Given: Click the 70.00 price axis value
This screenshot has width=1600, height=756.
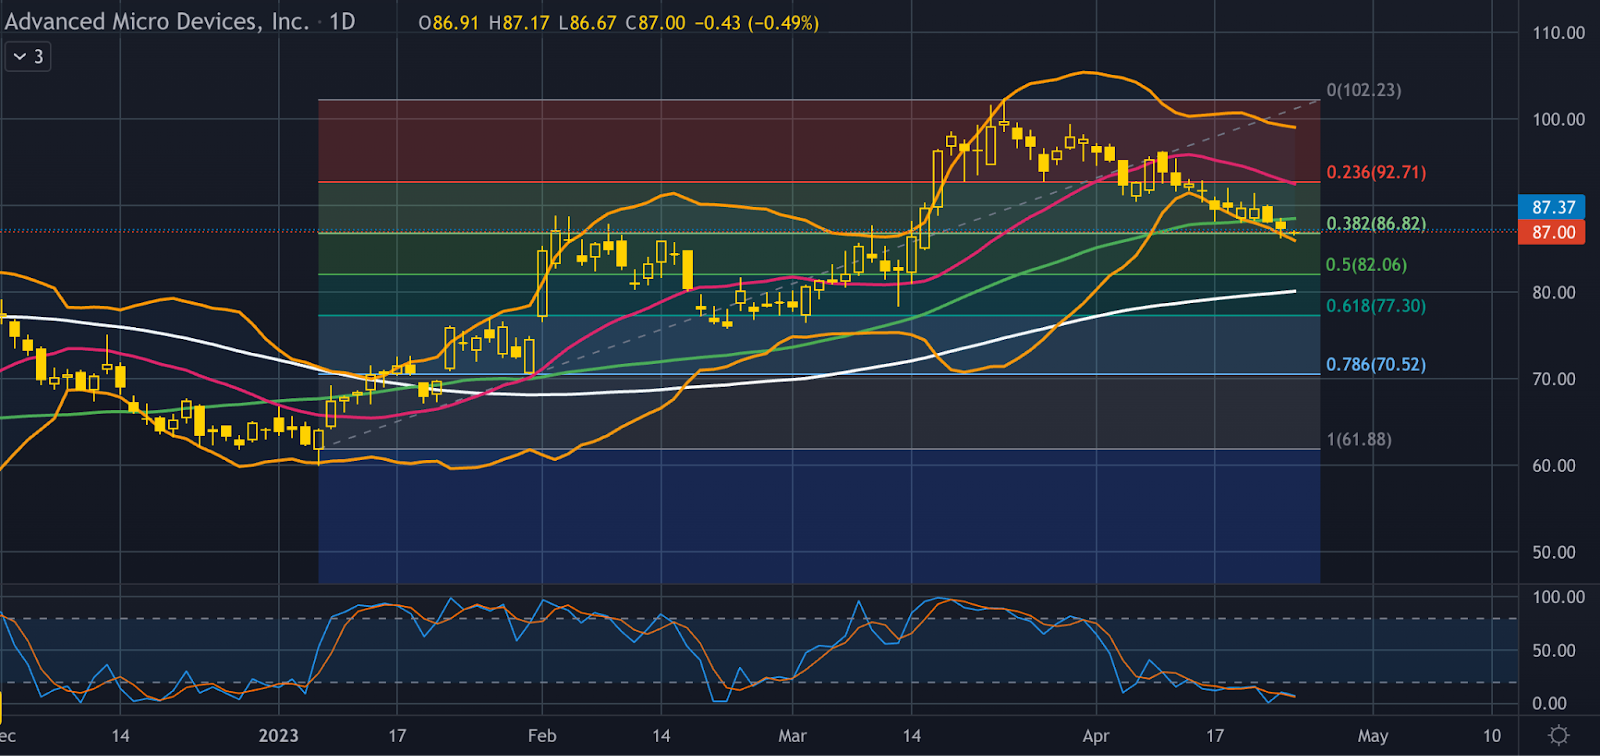Looking at the screenshot, I should click(x=1554, y=379).
